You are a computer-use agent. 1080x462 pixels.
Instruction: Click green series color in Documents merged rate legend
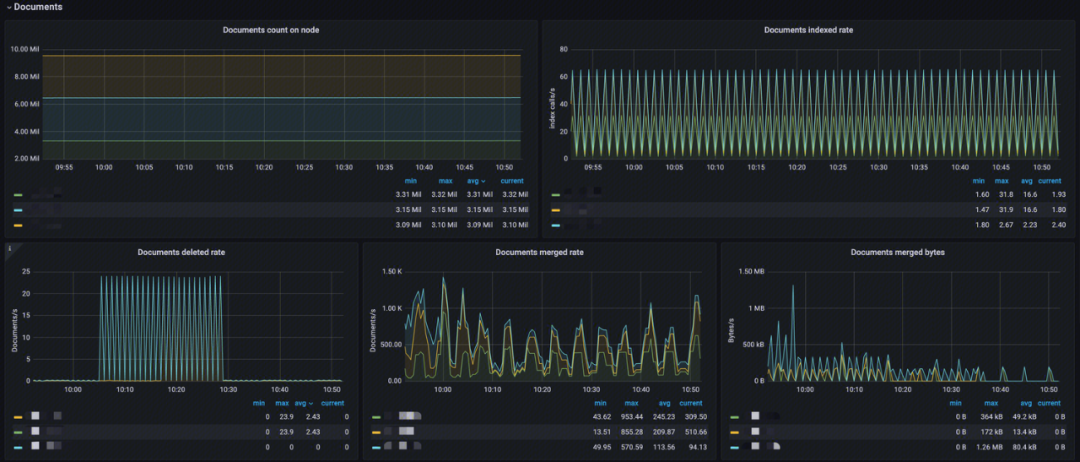click(x=376, y=416)
